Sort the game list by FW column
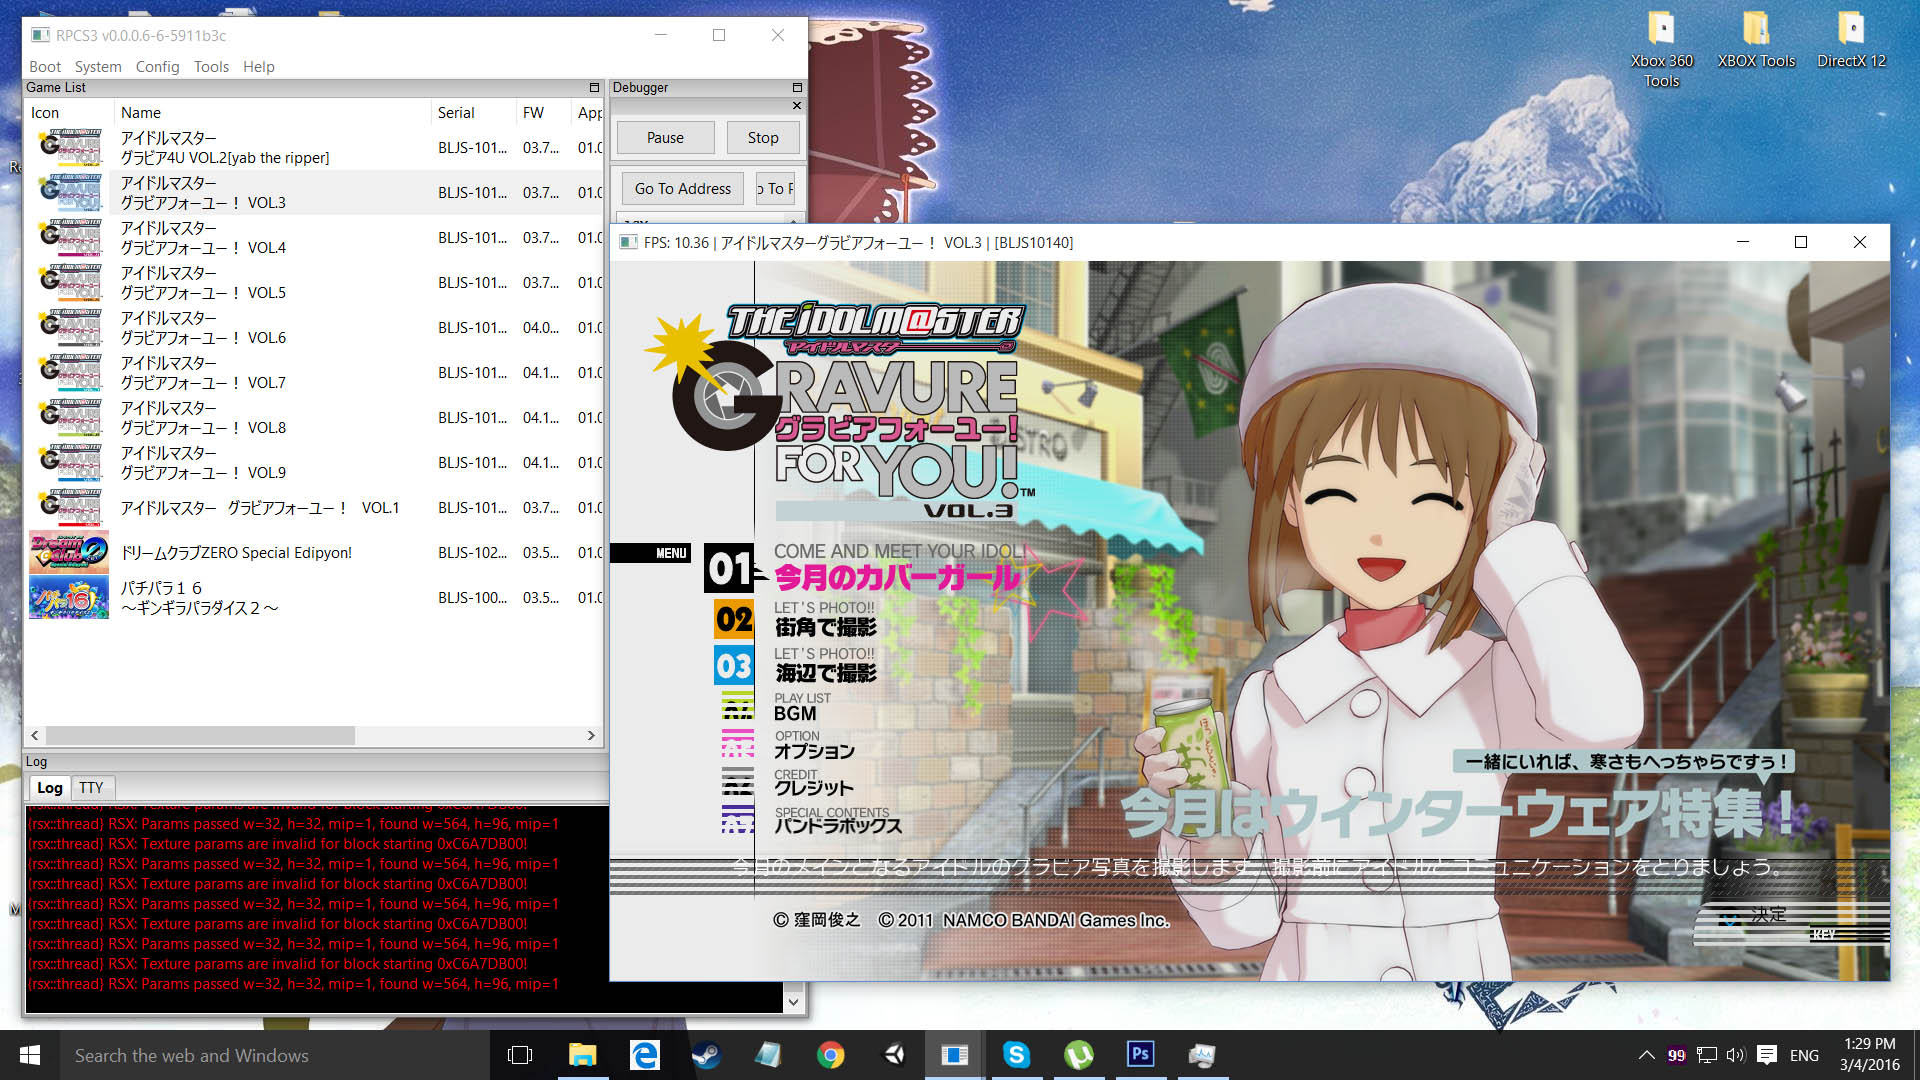Screen dimensions: 1920x1080 pyautogui.click(x=543, y=112)
